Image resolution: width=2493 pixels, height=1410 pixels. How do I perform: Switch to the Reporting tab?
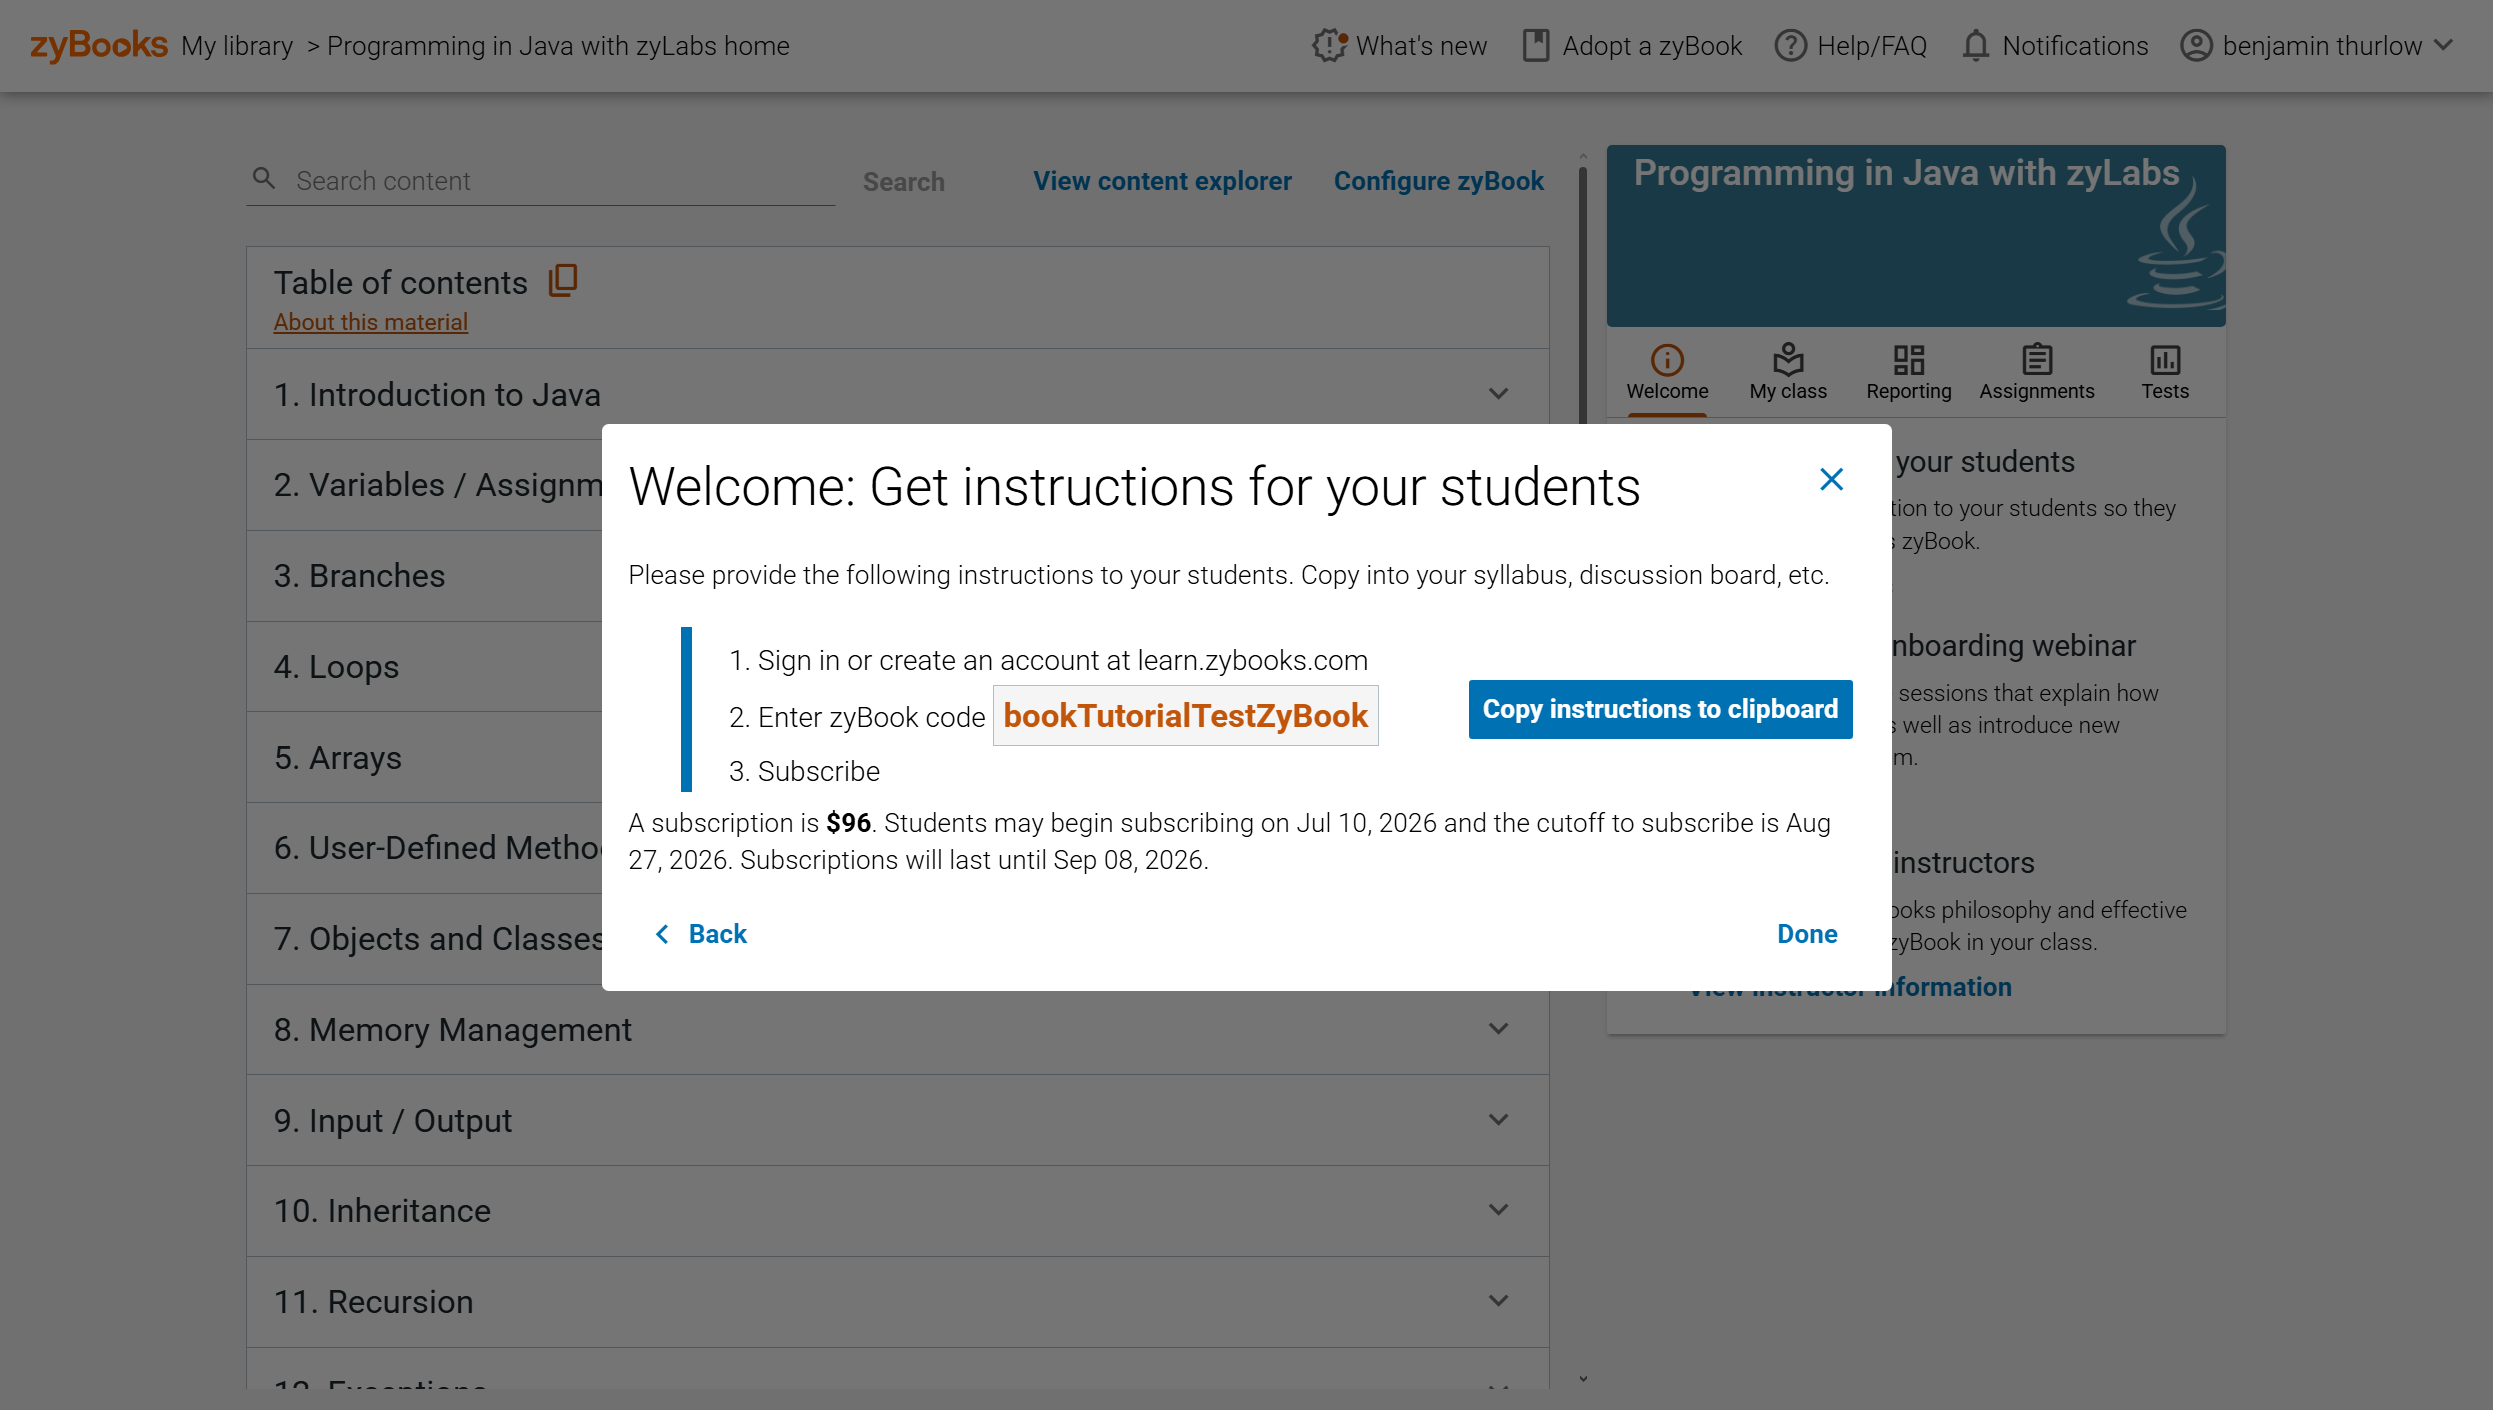(1908, 372)
